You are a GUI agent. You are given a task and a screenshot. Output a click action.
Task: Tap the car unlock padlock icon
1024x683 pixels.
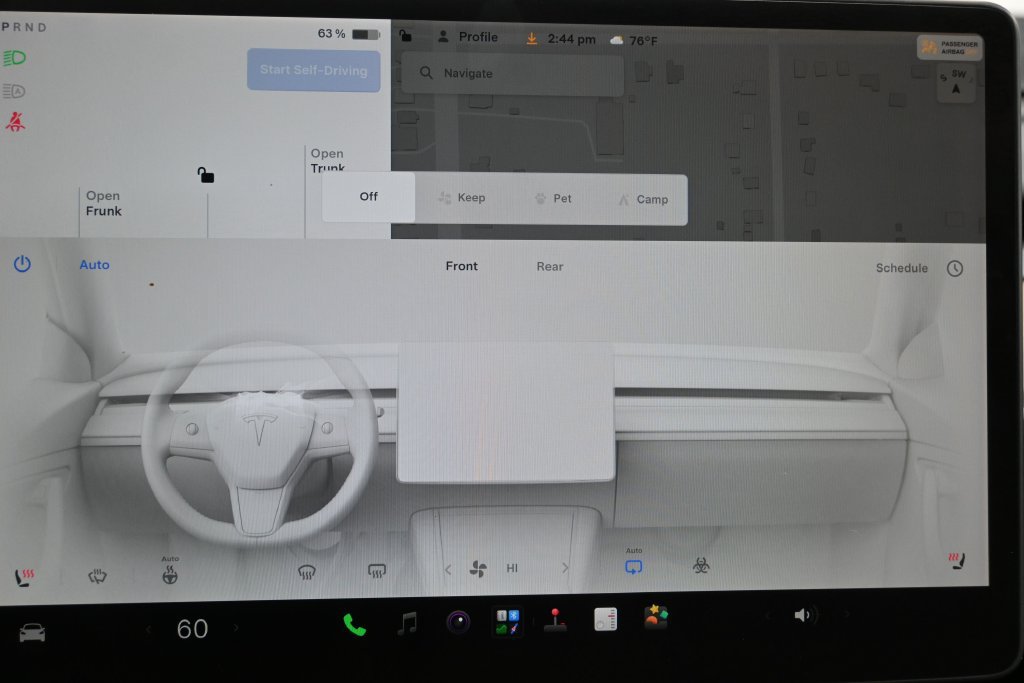click(206, 175)
